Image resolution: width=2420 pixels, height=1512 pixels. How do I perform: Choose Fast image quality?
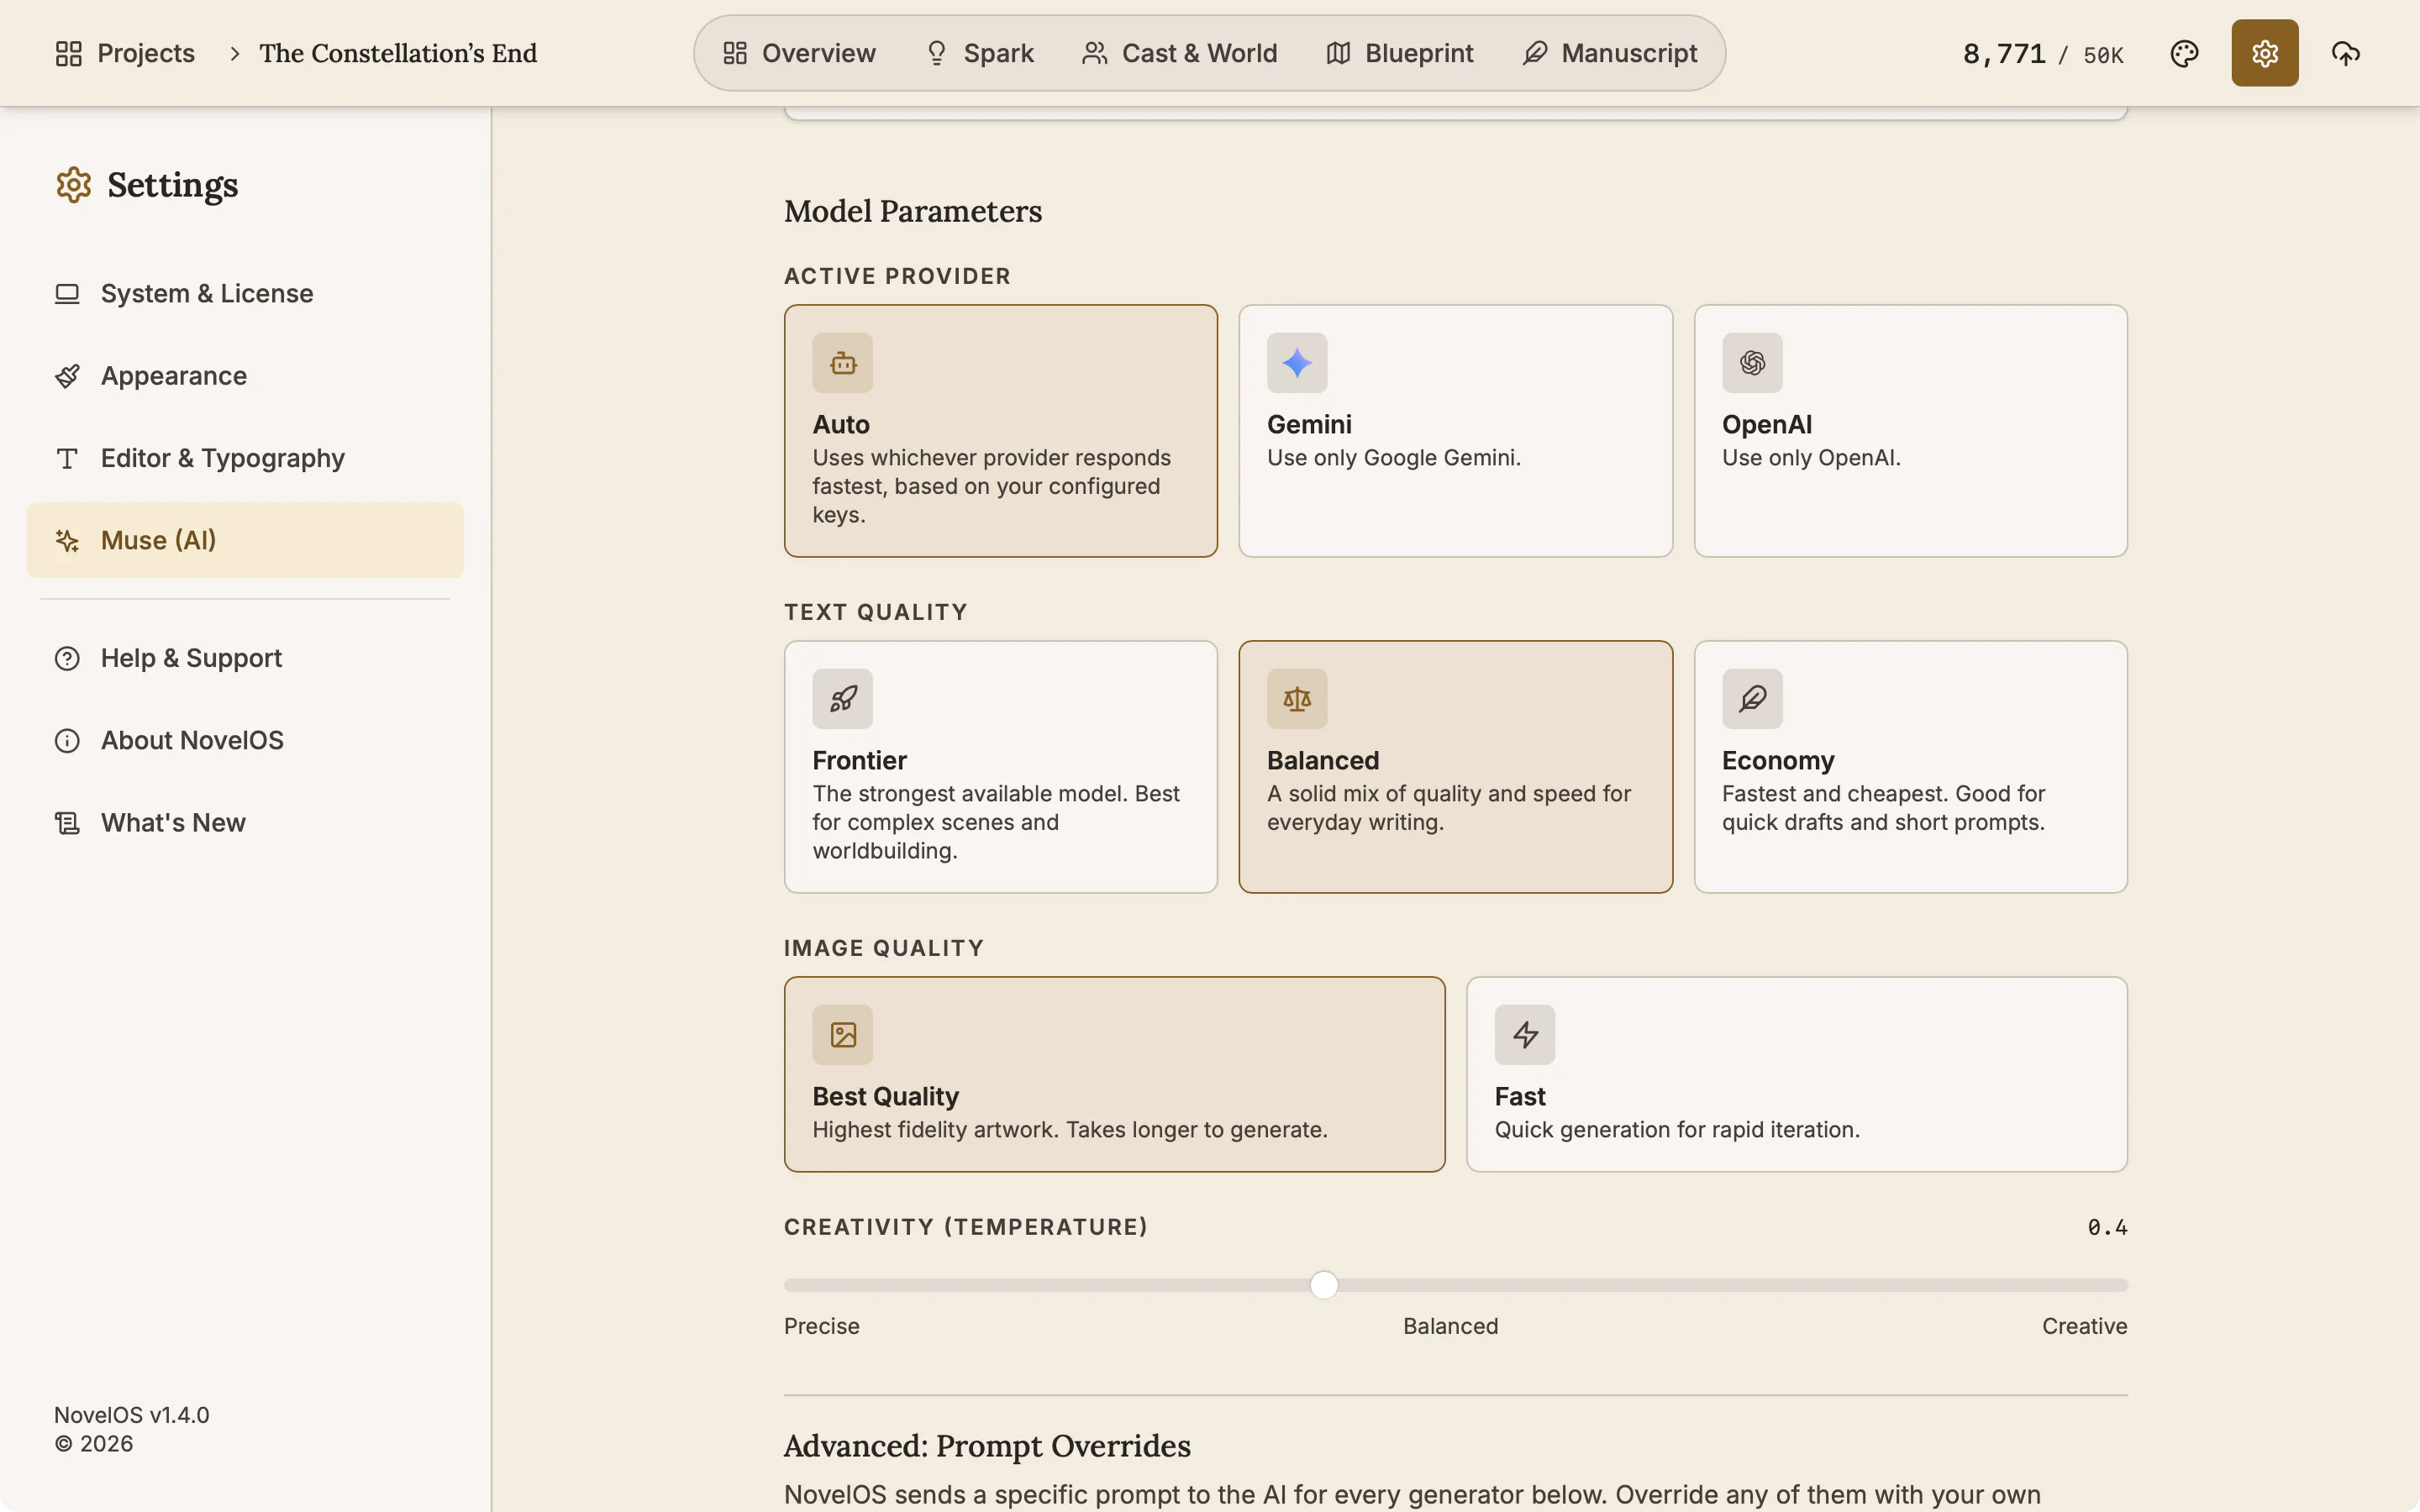[1796, 1074]
